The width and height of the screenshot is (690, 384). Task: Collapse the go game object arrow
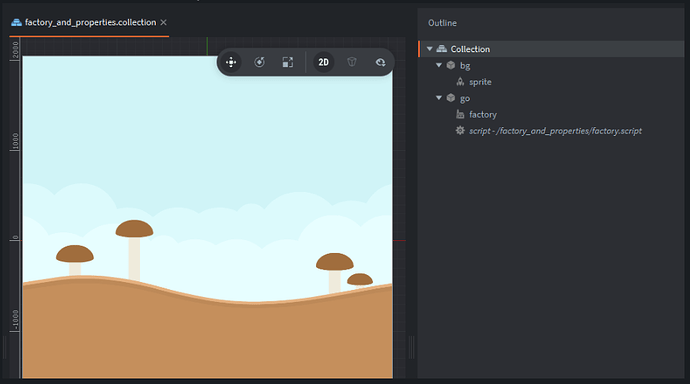[439, 98]
